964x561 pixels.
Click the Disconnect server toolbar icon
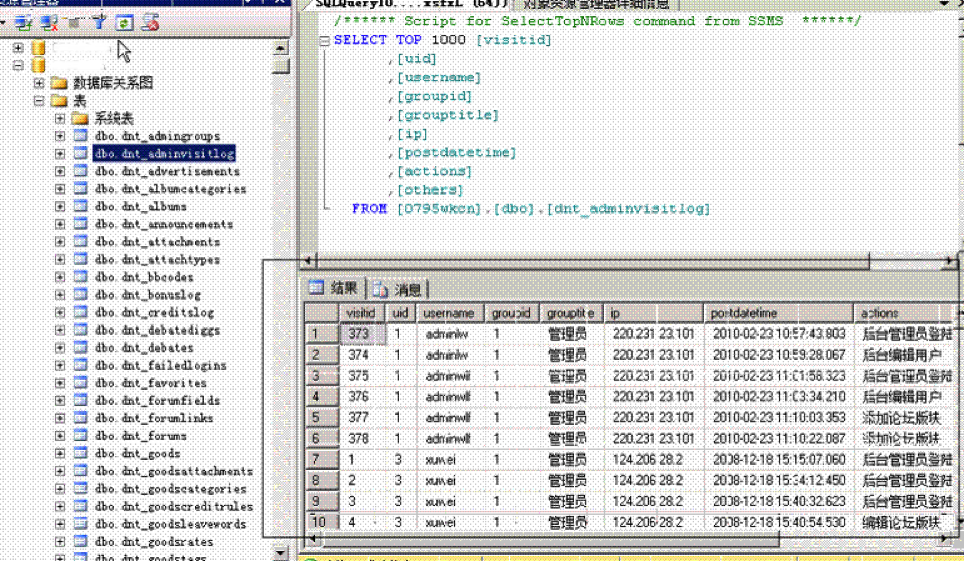49,21
